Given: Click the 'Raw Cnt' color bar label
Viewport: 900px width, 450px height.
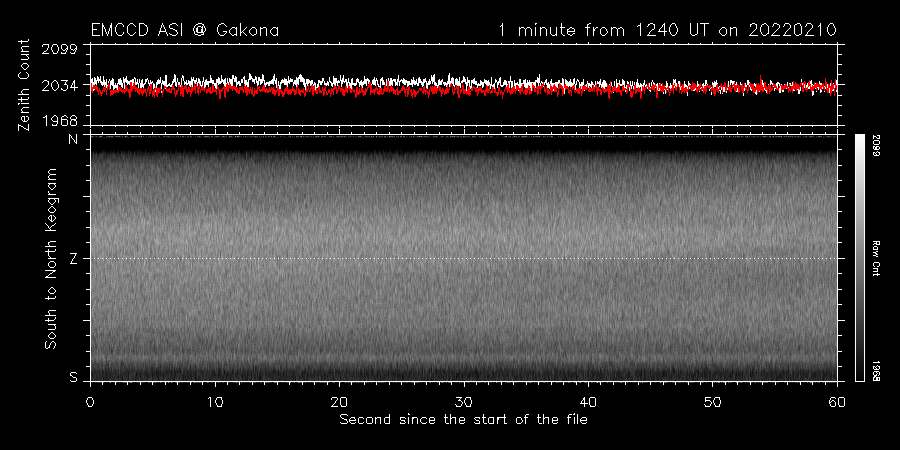Looking at the screenshot, I should coord(876,258).
